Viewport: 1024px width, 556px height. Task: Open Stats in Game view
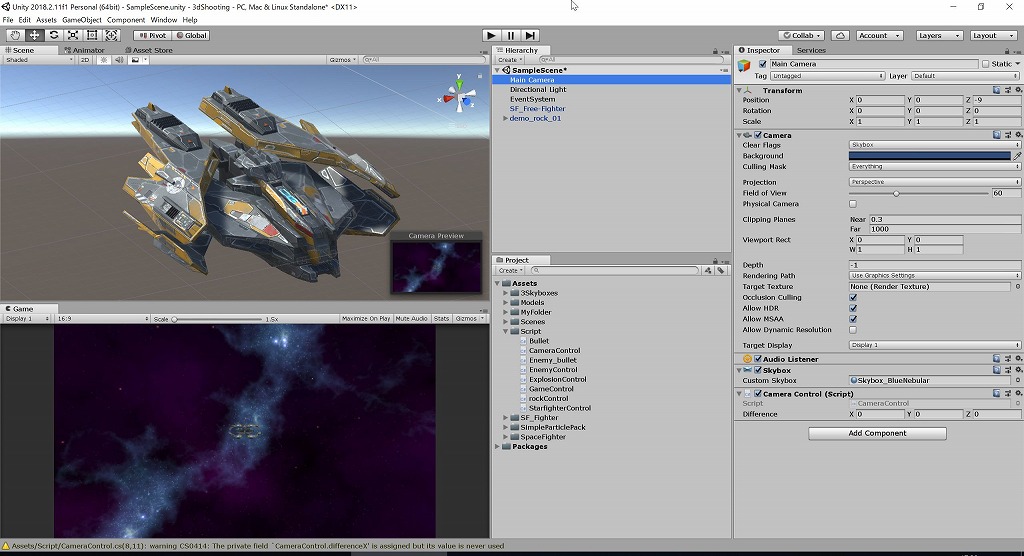(x=441, y=319)
